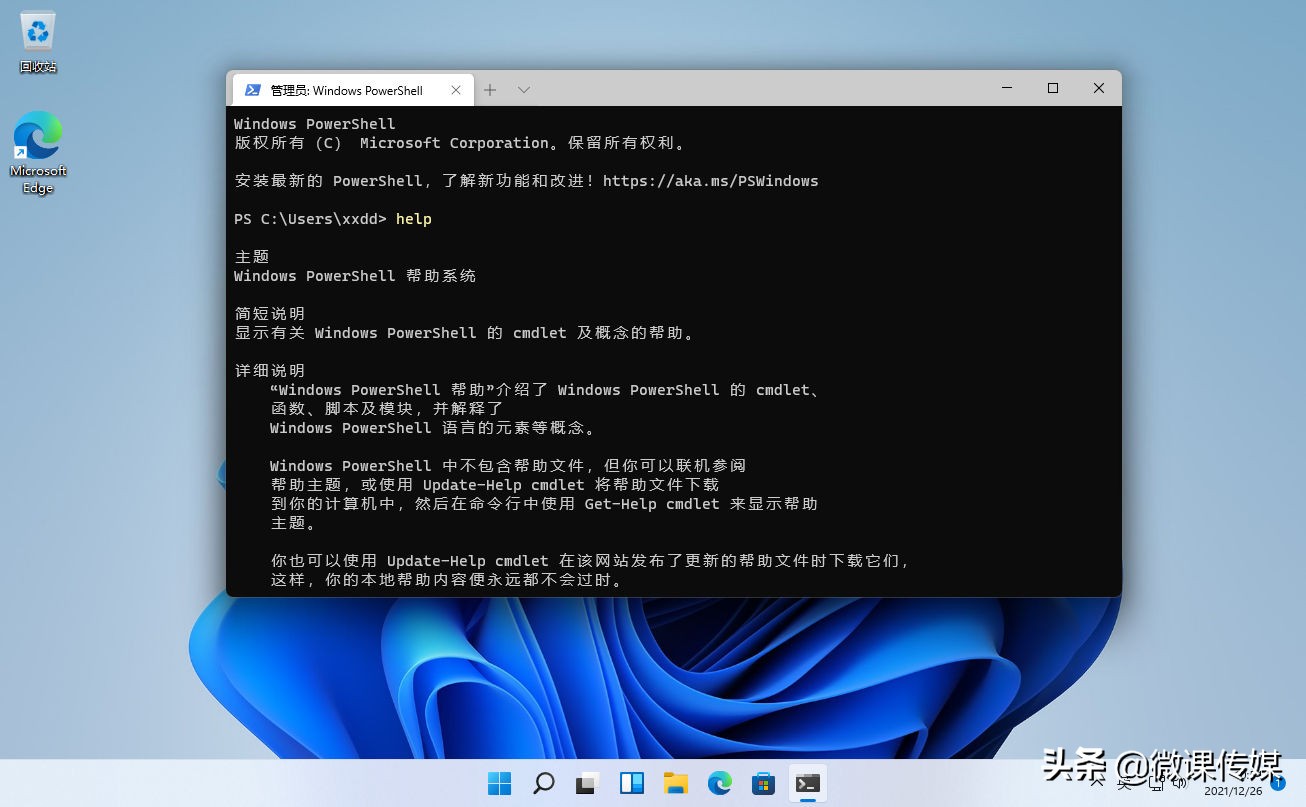Click the '详细说明' heading line

pos(270,371)
